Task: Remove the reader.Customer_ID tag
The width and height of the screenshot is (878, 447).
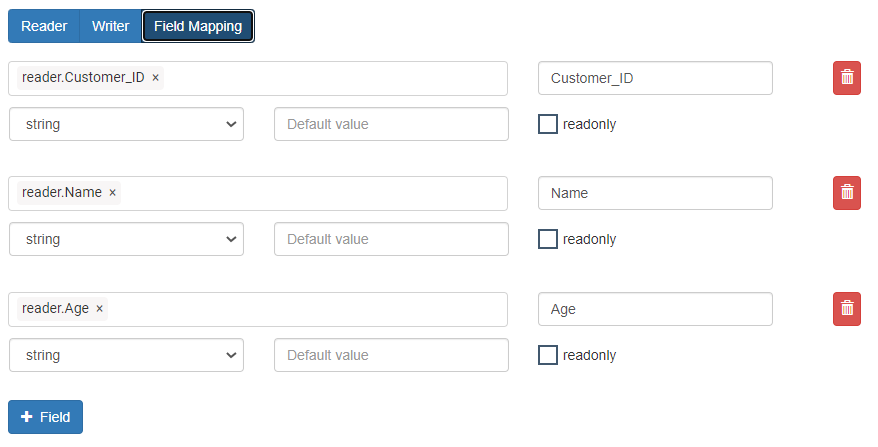Action: click(x=156, y=78)
